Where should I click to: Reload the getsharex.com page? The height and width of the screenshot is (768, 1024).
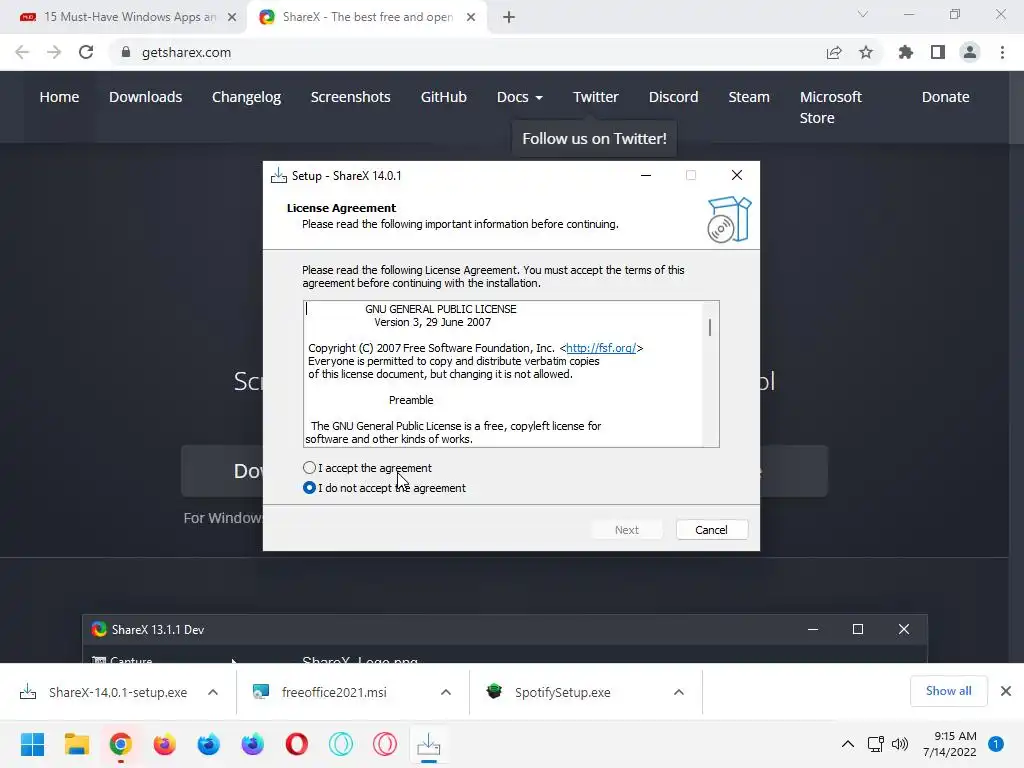[86, 52]
